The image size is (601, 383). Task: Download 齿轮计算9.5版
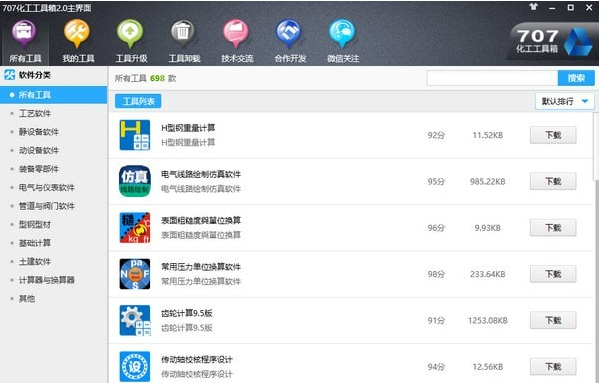coord(553,320)
